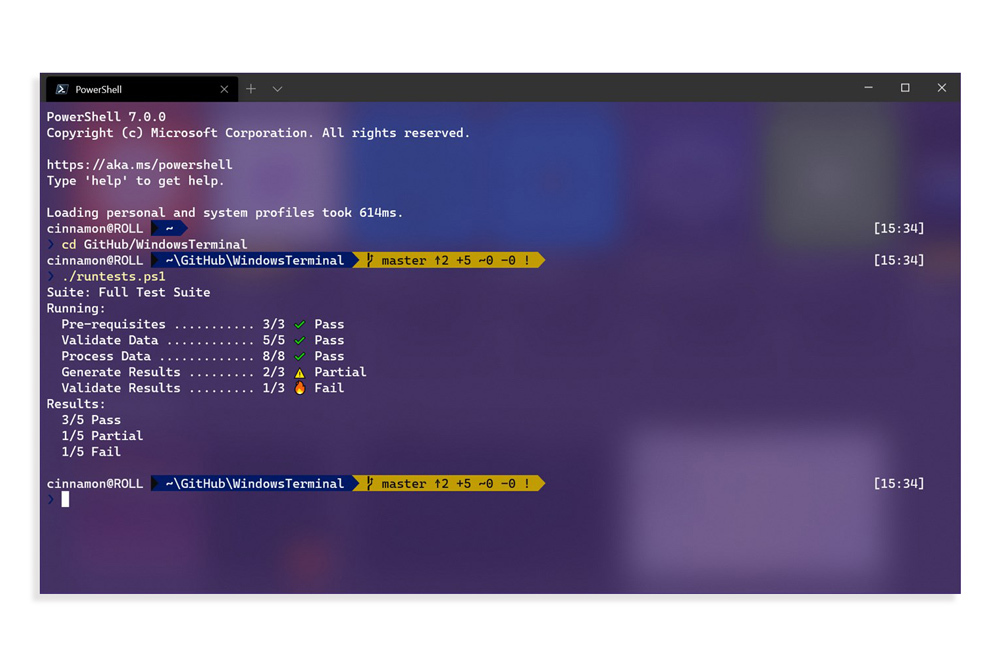Click the './runtests.ps1' command
This screenshot has height=666, width=1000.
point(114,276)
